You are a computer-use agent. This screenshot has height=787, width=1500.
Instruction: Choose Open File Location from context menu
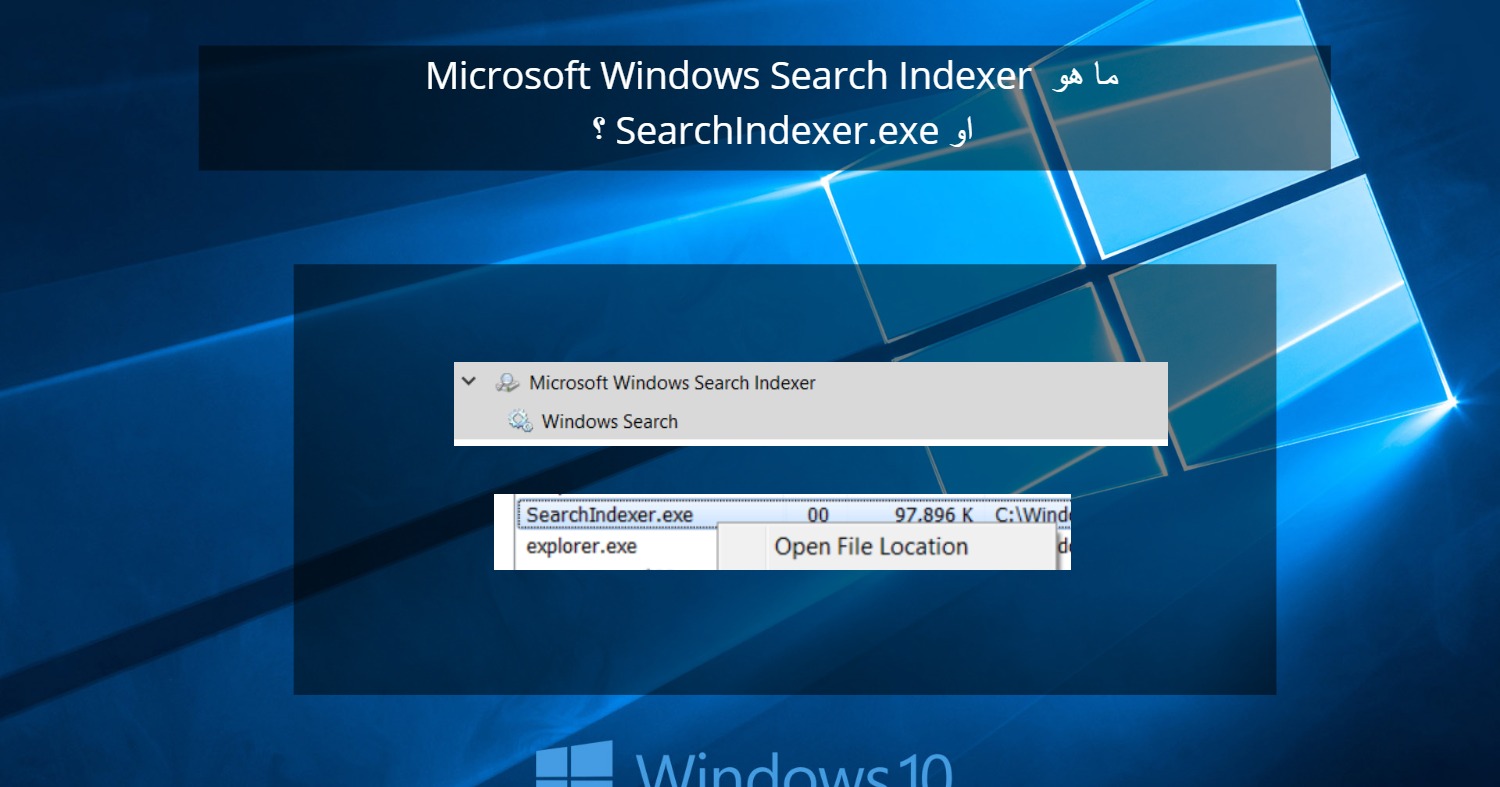(x=871, y=546)
